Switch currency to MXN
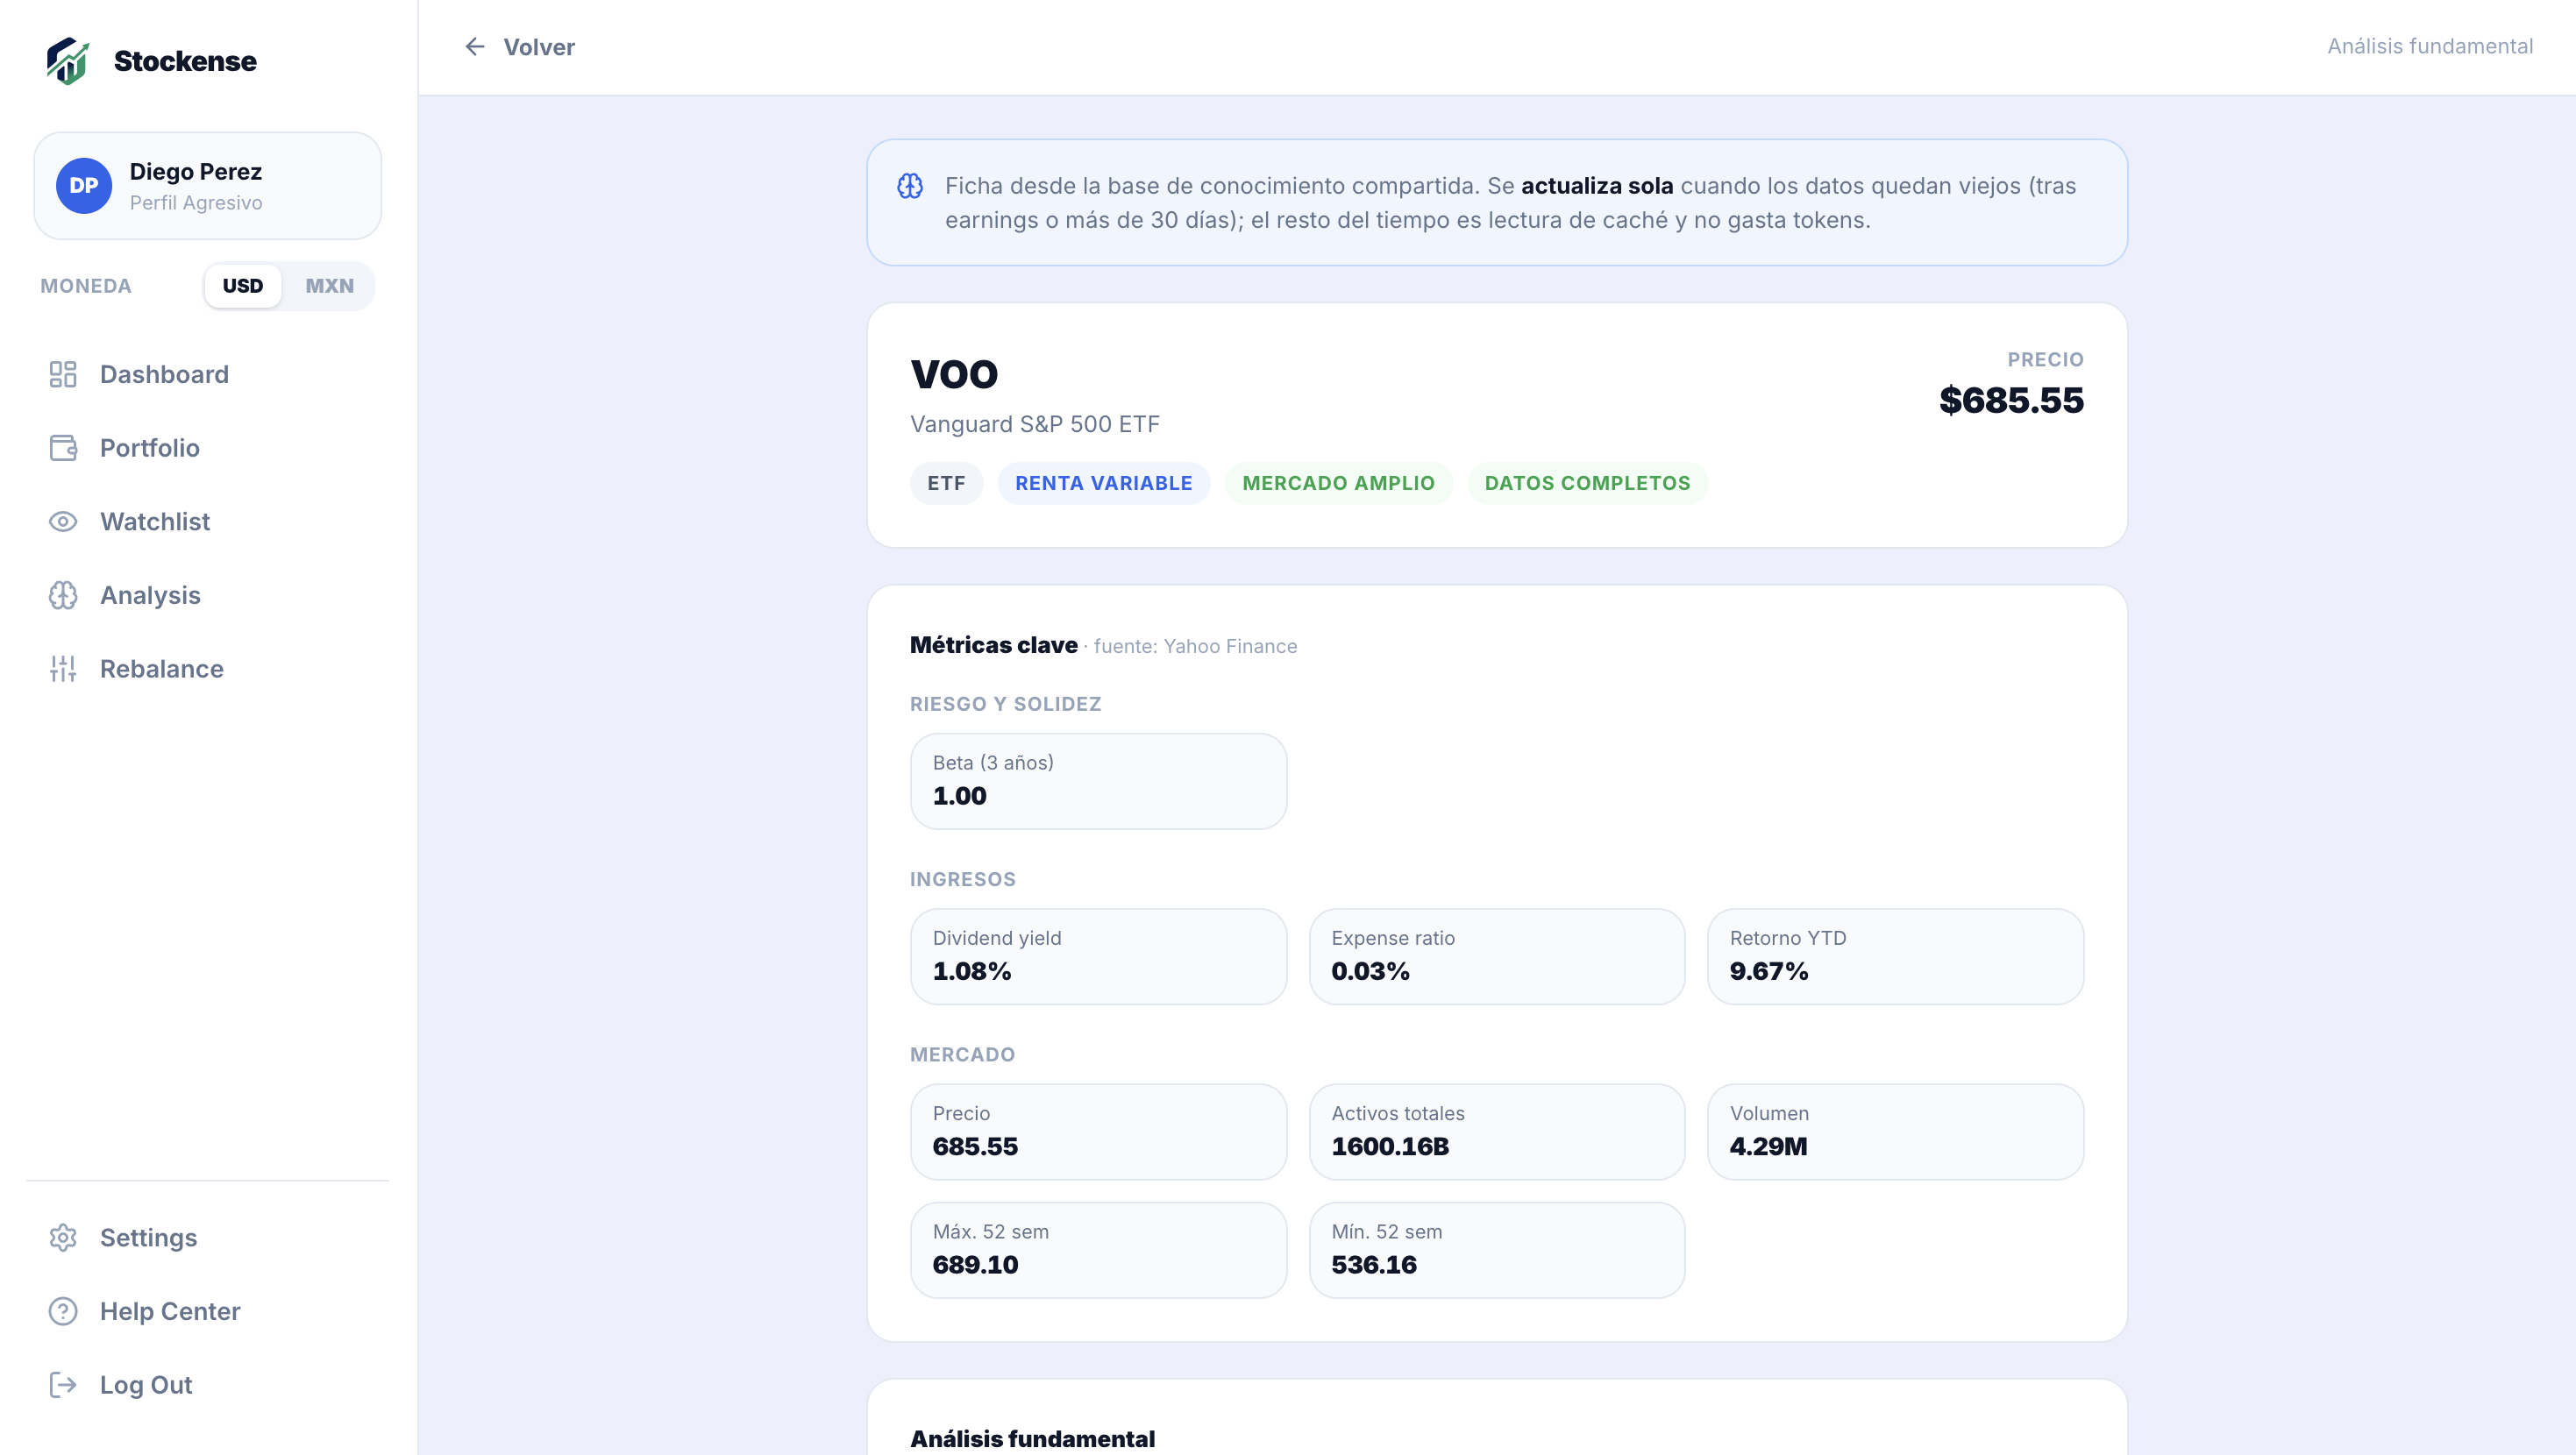Screen dimensions: 2576x1455 click(329, 286)
